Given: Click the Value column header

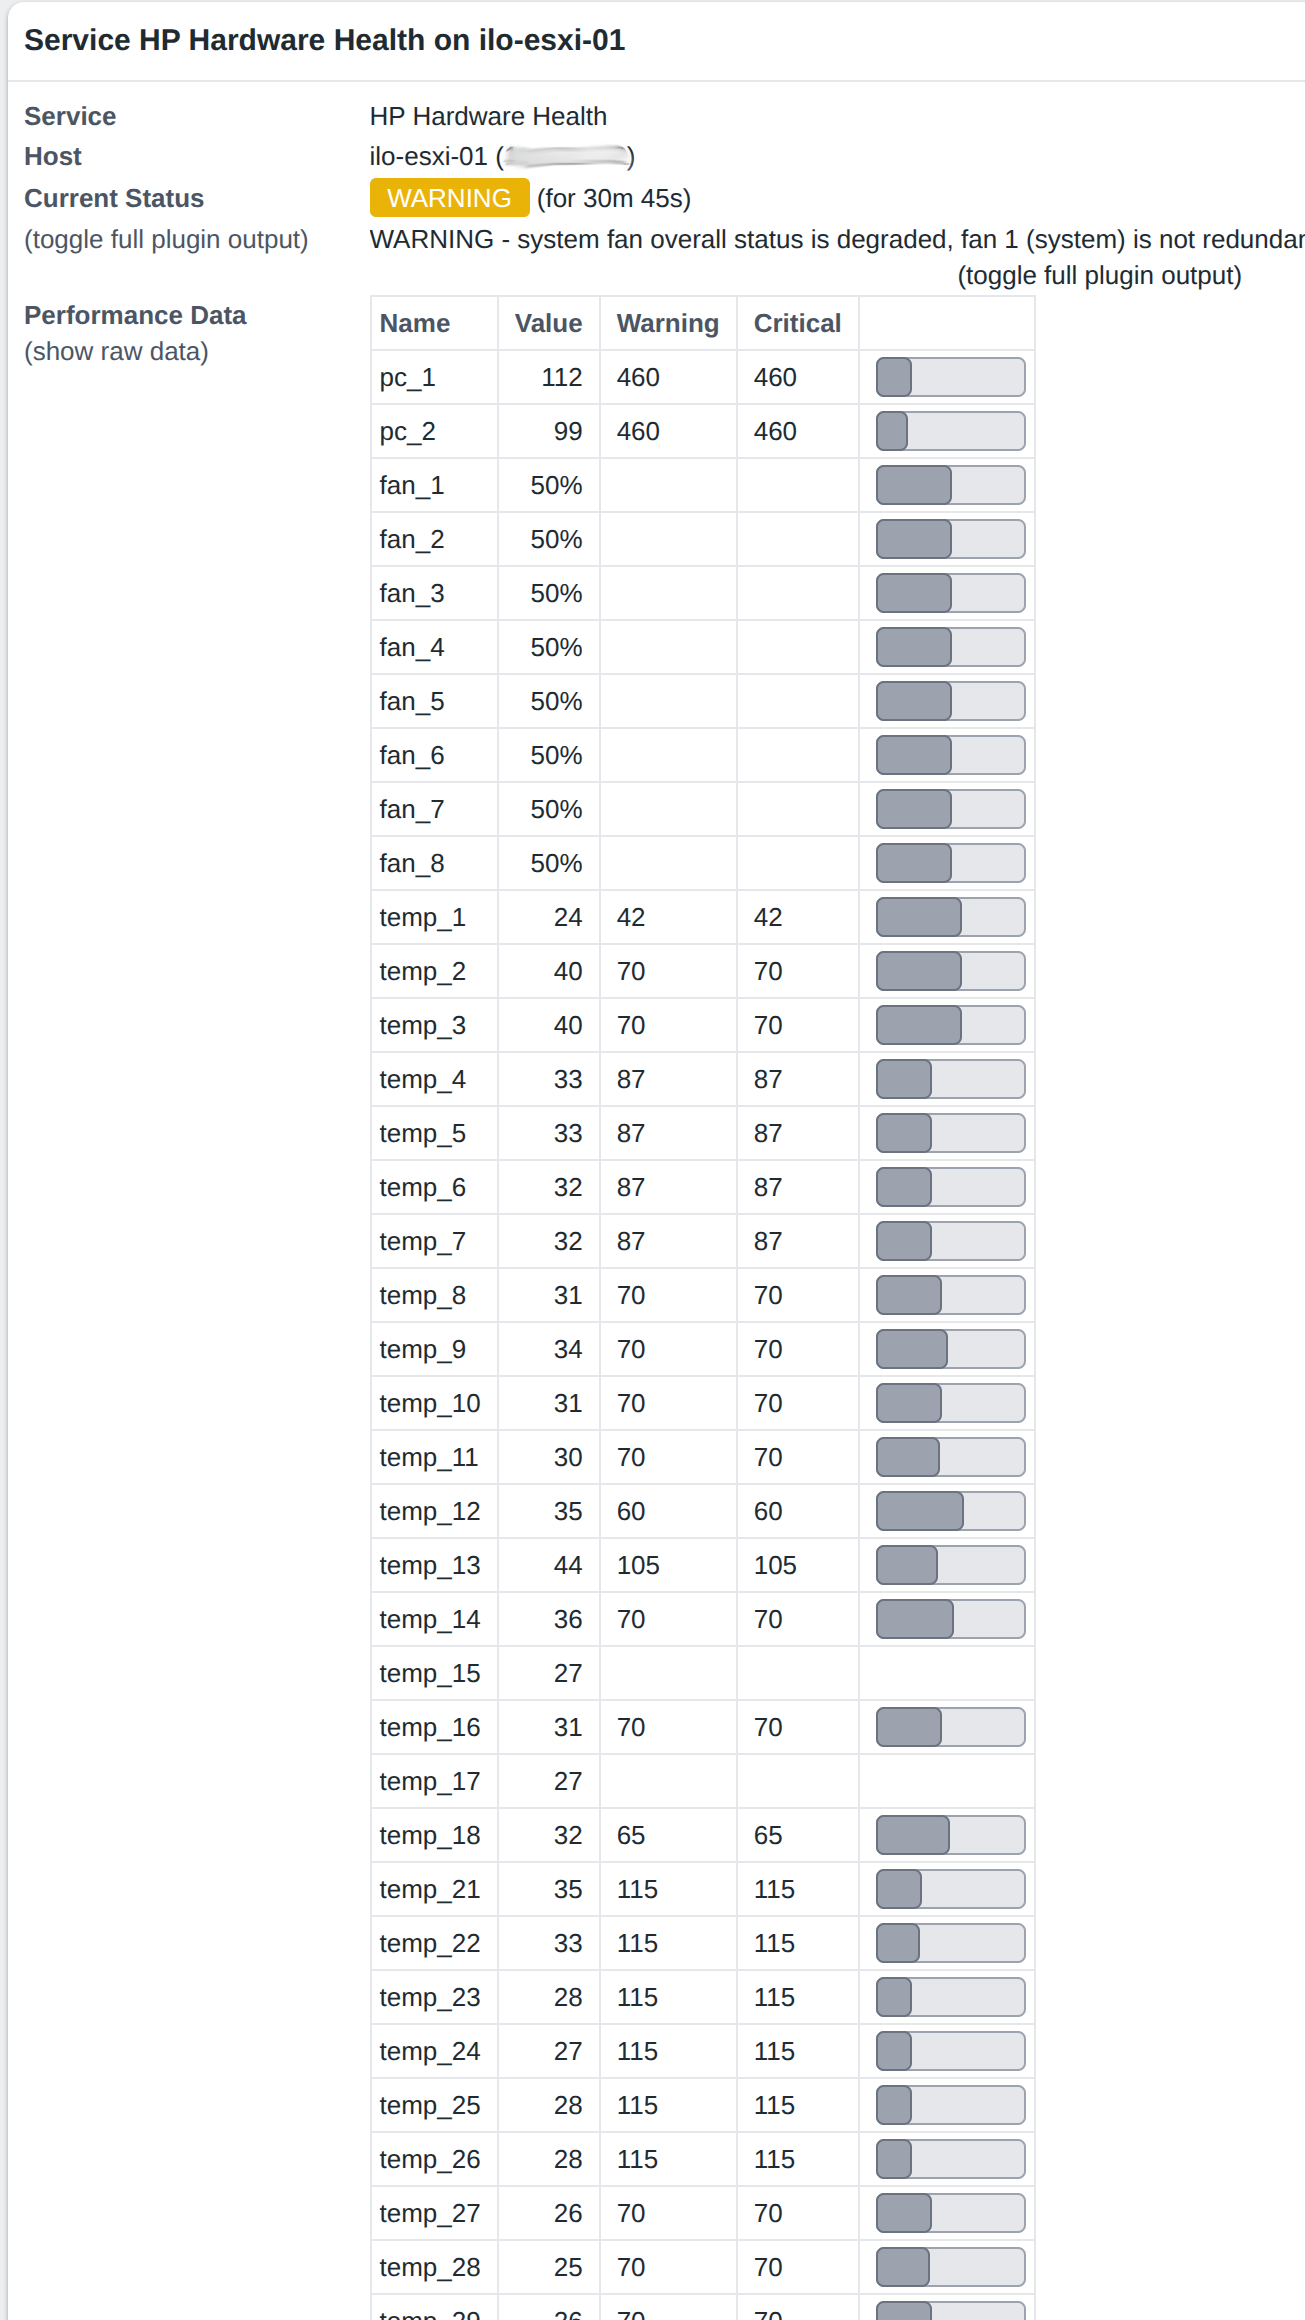Looking at the screenshot, I should point(548,323).
